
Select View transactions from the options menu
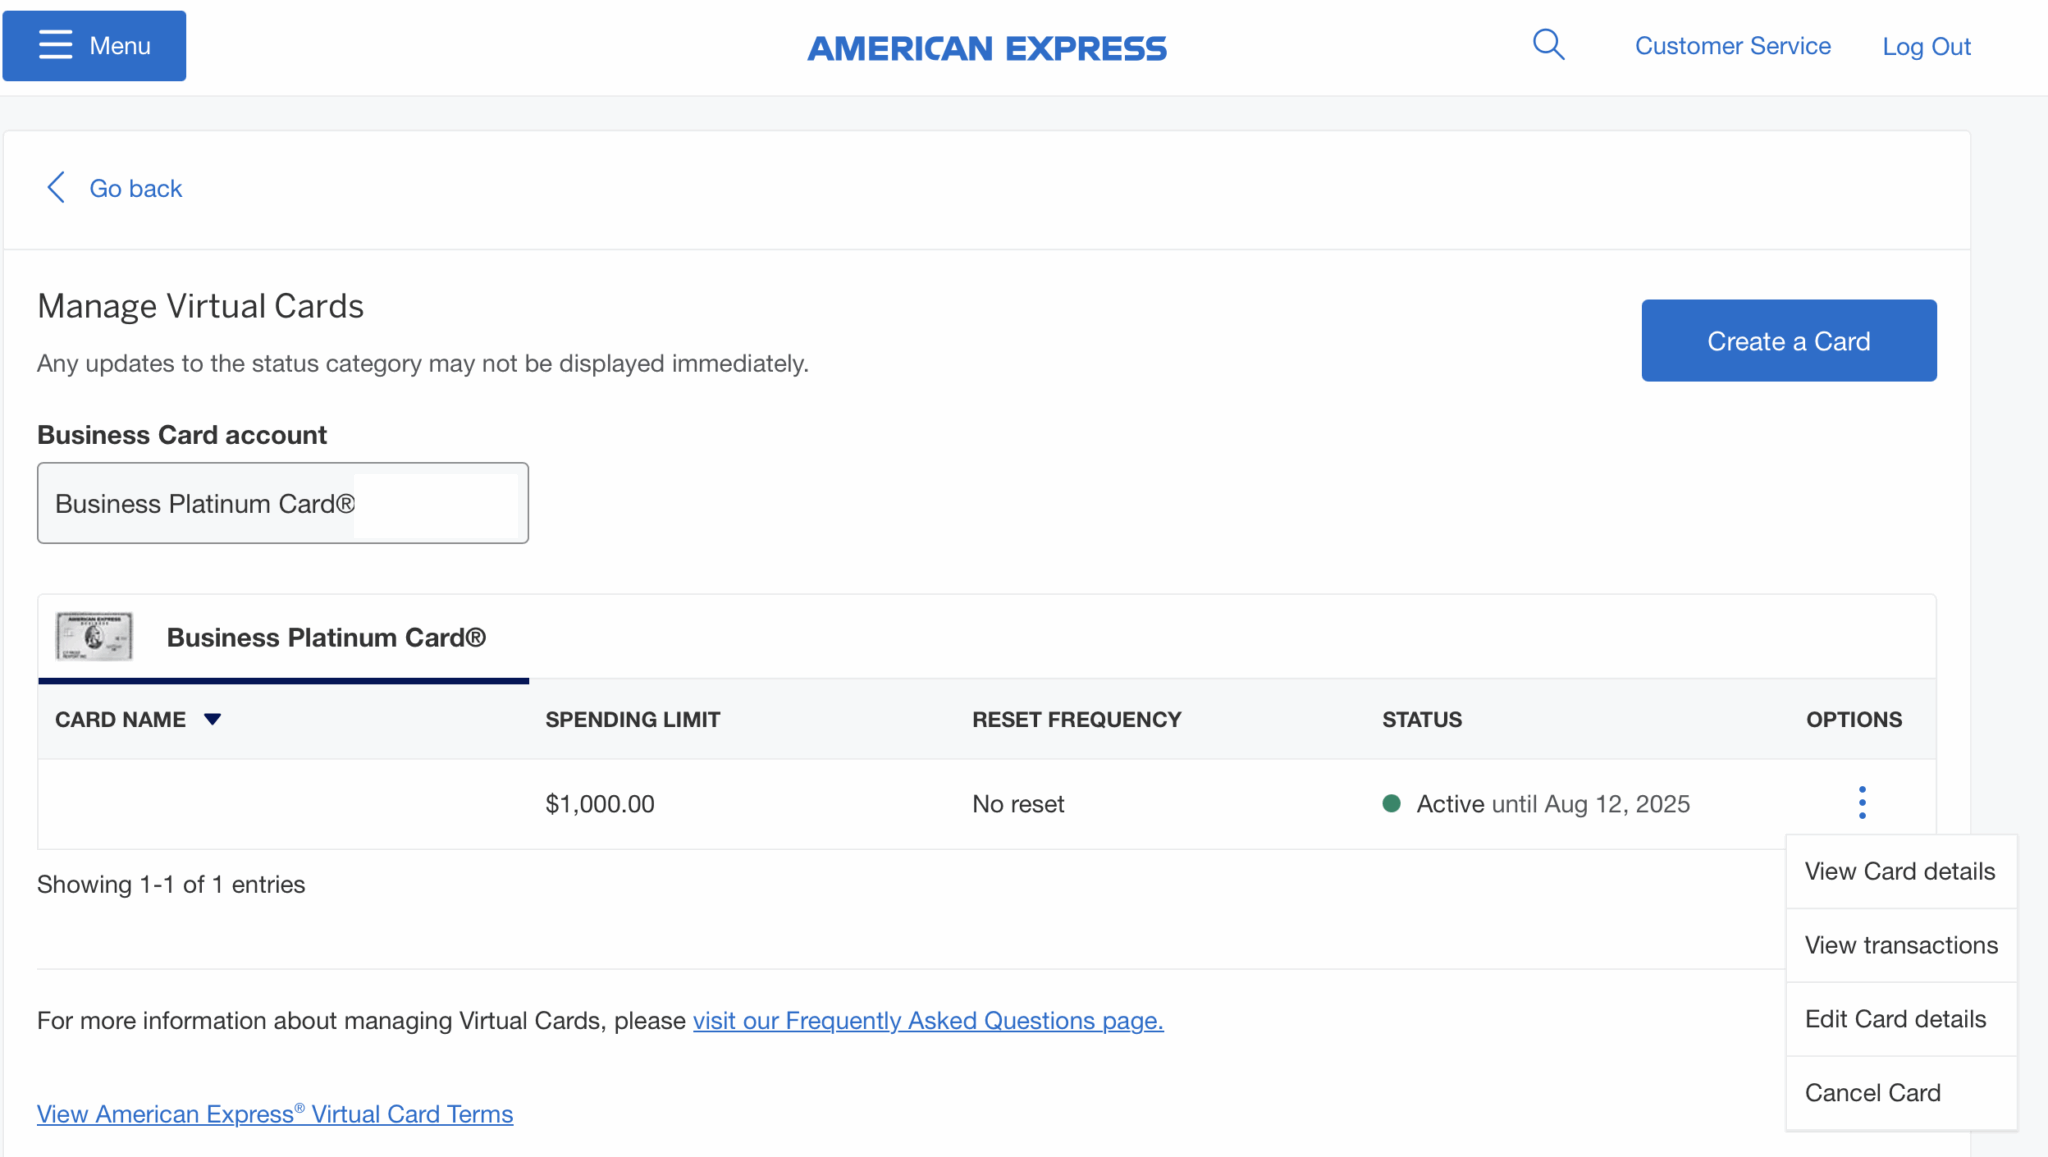point(1900,944)
